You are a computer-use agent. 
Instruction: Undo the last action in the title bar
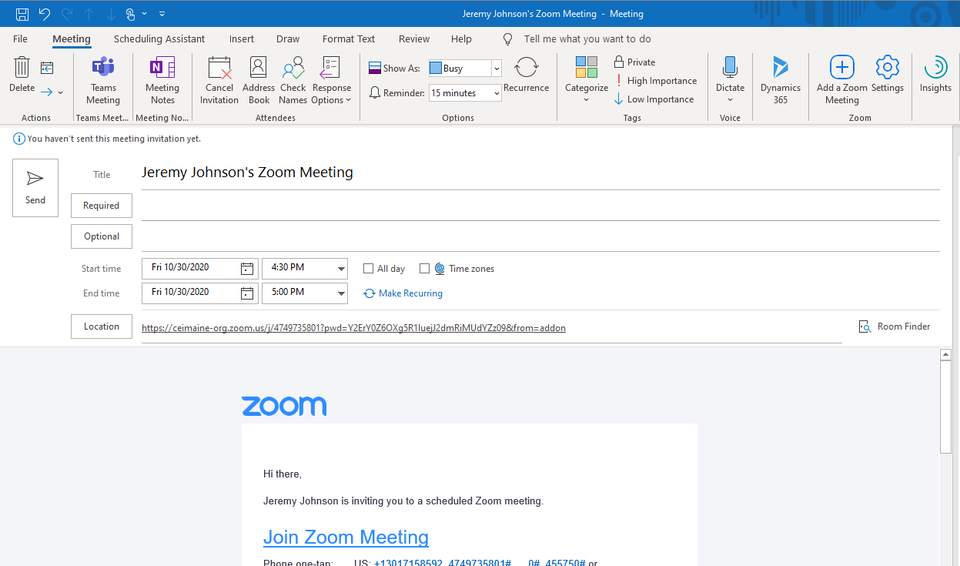[x=44, y=13]
